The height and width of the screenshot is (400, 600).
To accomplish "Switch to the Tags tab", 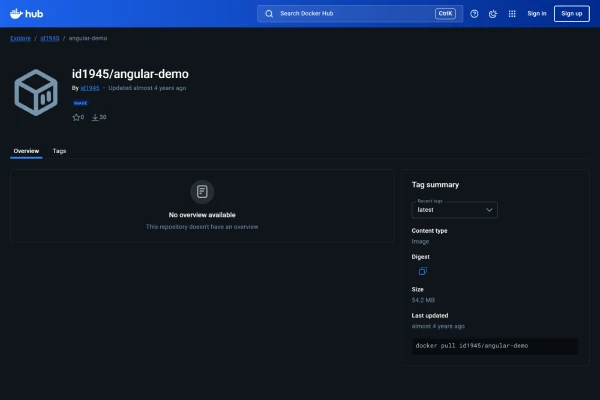I will click(x=59, y=151).
